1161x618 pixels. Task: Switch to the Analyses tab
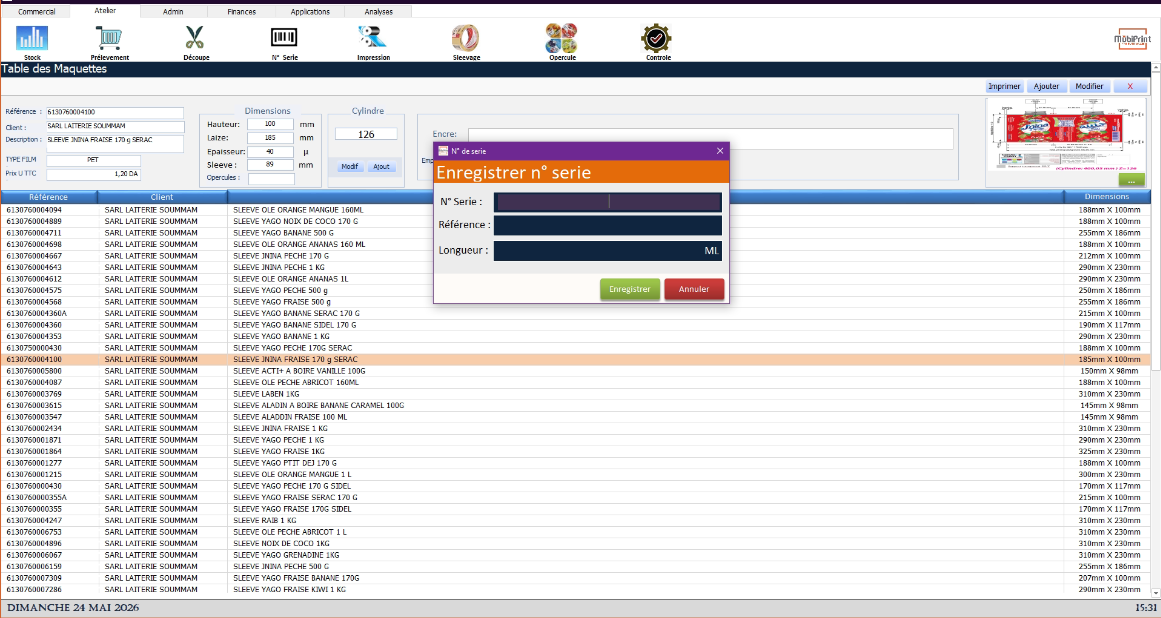(378, 12)
